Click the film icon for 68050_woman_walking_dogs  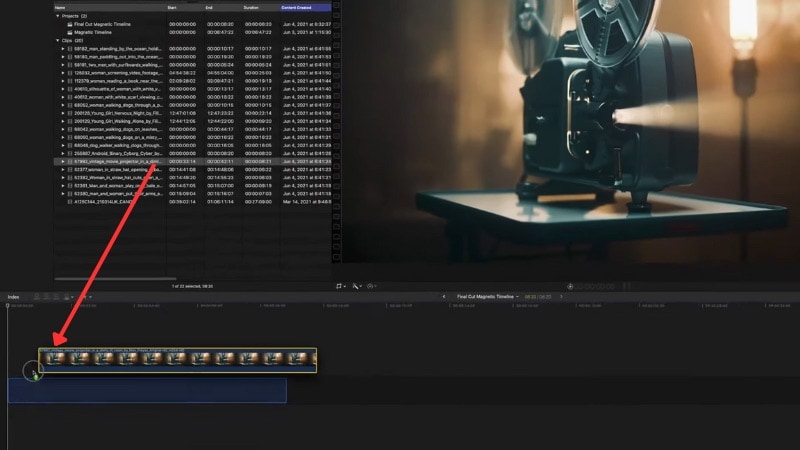(x=70, y=137)
